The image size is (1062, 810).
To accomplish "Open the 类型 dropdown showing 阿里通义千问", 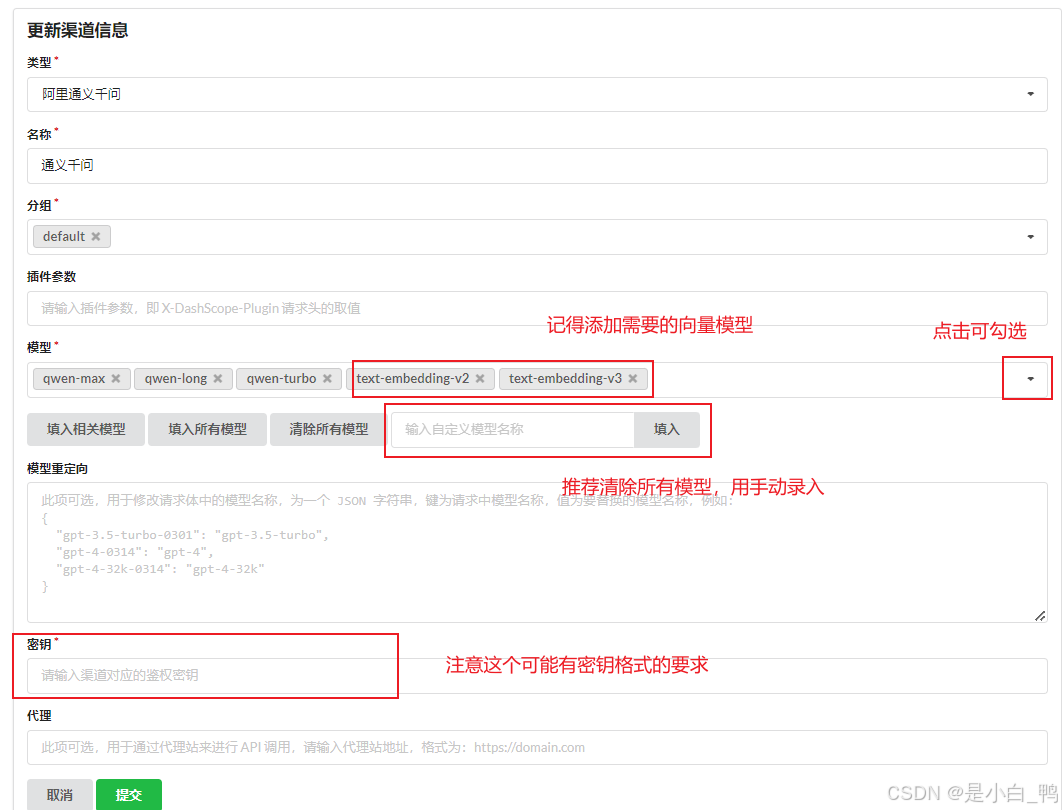I will tap(537, 94).
